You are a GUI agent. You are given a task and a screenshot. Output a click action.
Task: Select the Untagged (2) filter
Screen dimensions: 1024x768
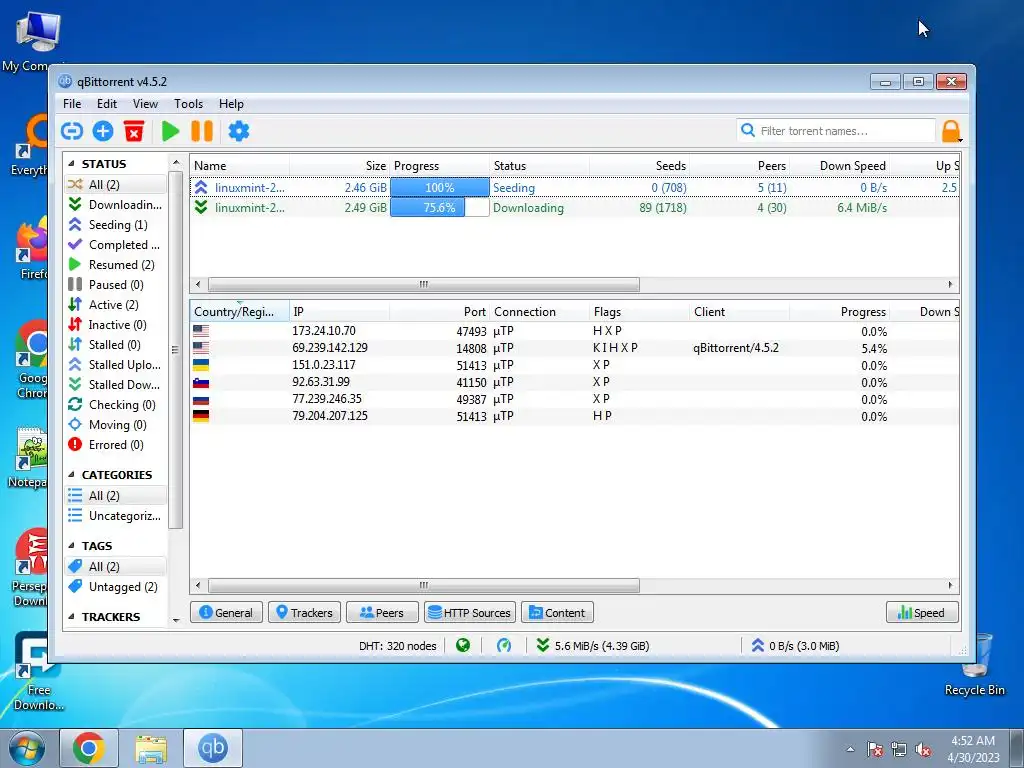point(115,586)
